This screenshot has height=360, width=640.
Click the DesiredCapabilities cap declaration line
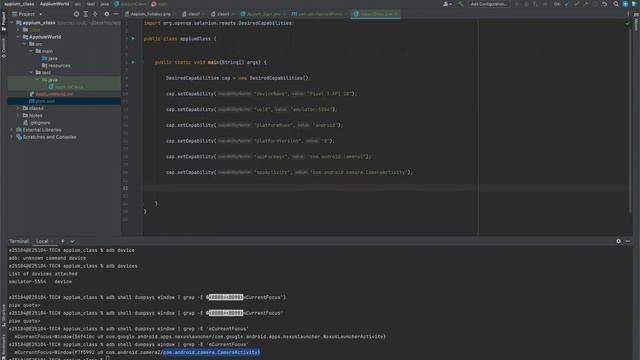point(238,78)
